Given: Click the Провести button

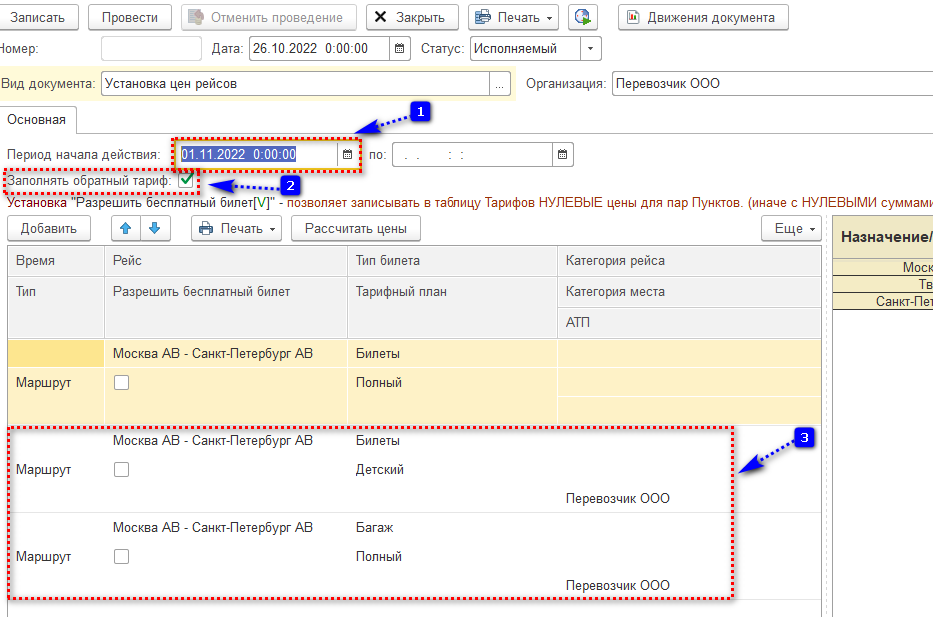Looking at the screenshot, I should click(130, 17).
